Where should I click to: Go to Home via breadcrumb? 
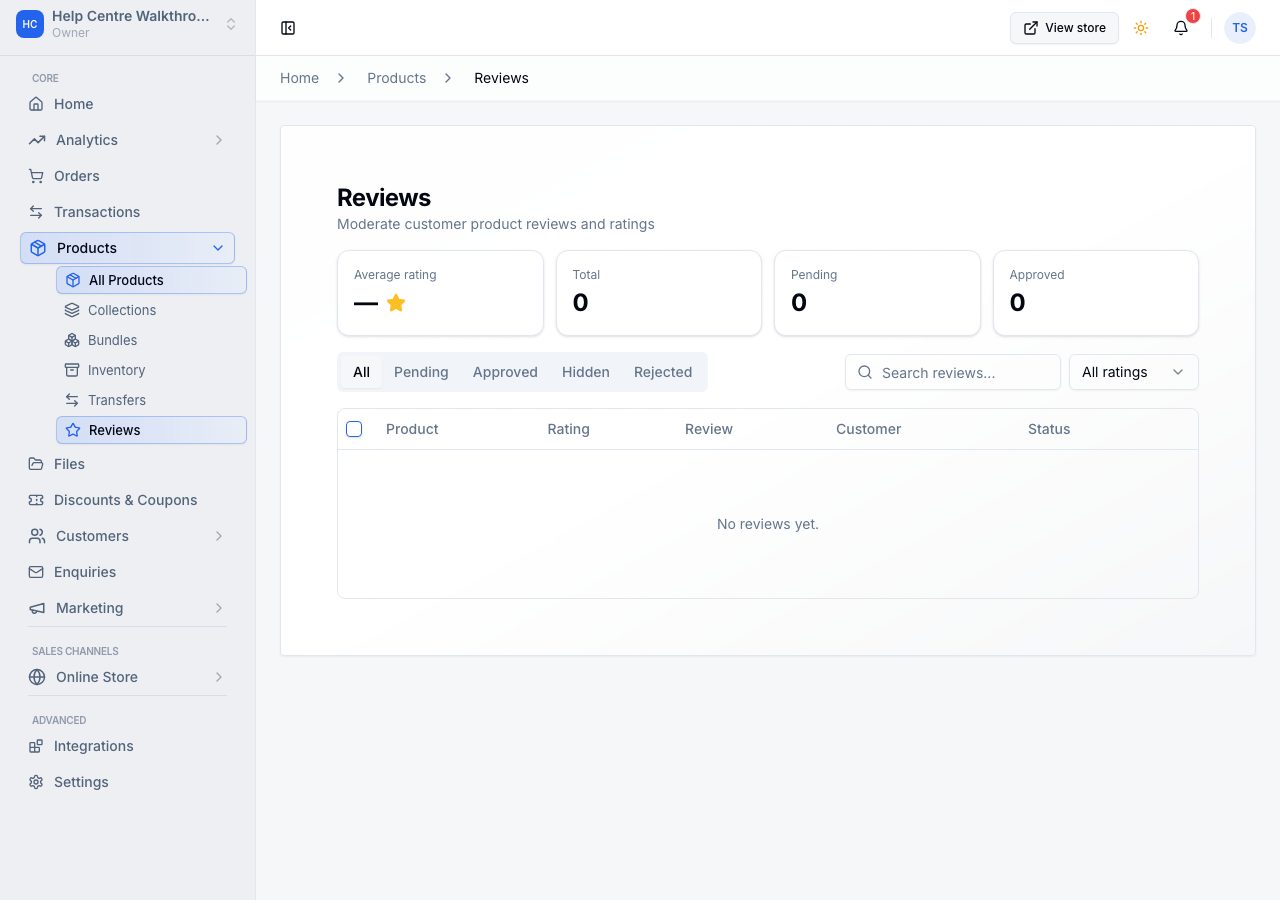(299, 78)
